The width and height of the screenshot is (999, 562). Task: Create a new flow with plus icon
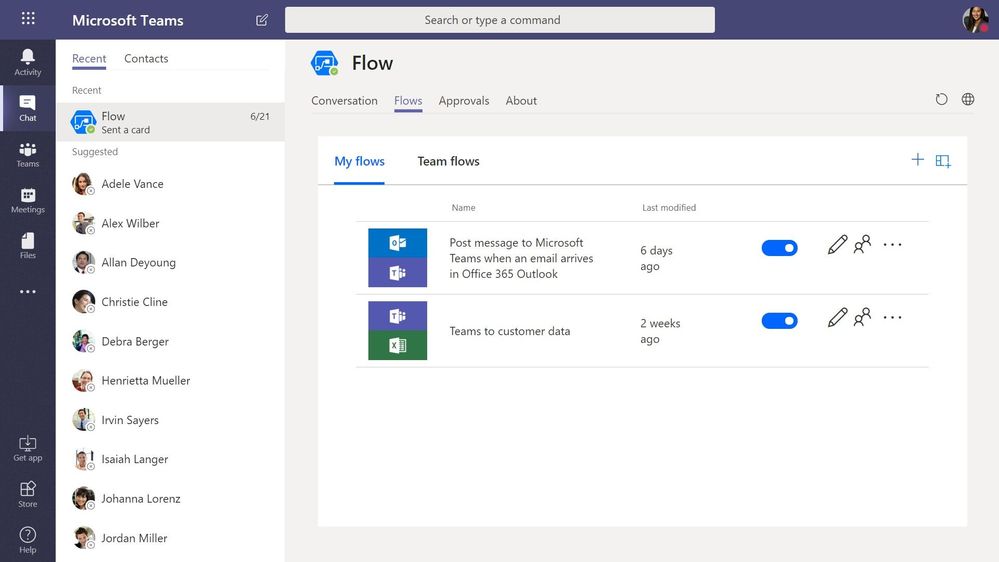917,160
